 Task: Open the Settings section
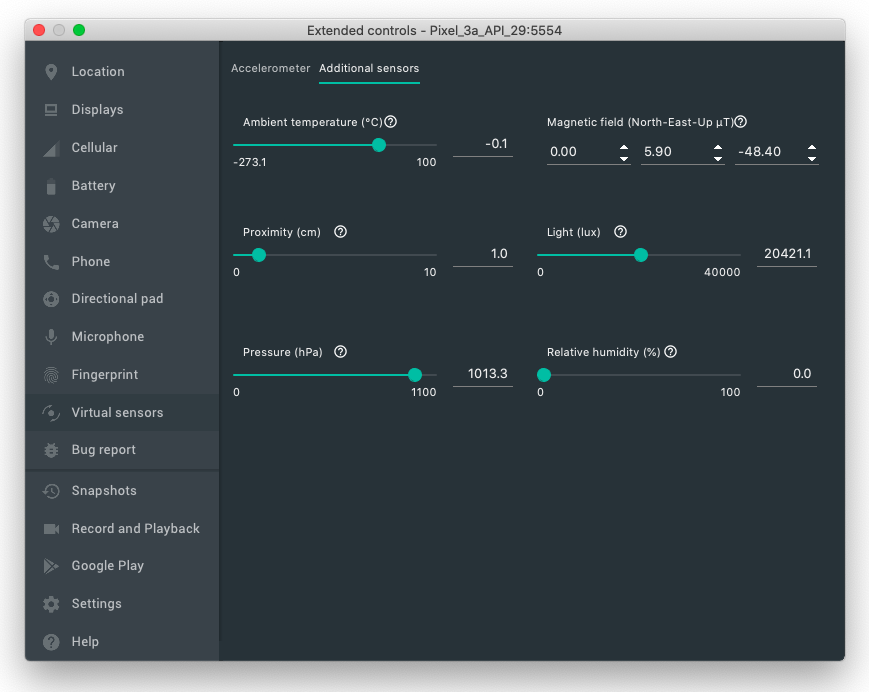coord(96,604)
